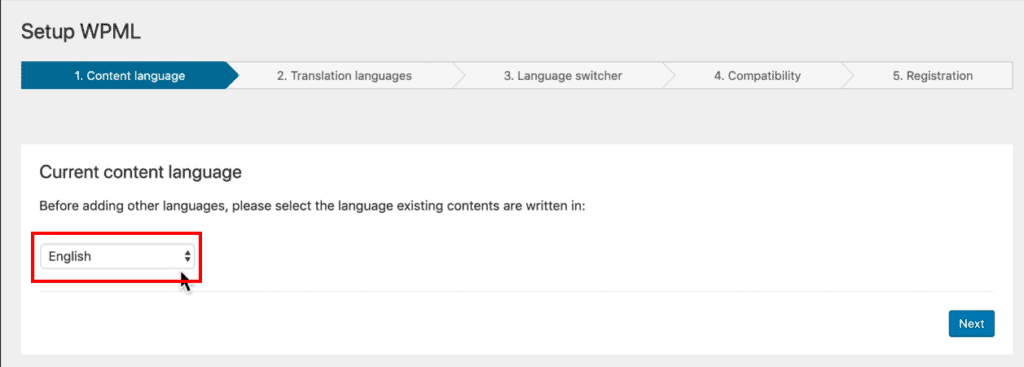Go to 2. Translation languages step

[344, 76]
